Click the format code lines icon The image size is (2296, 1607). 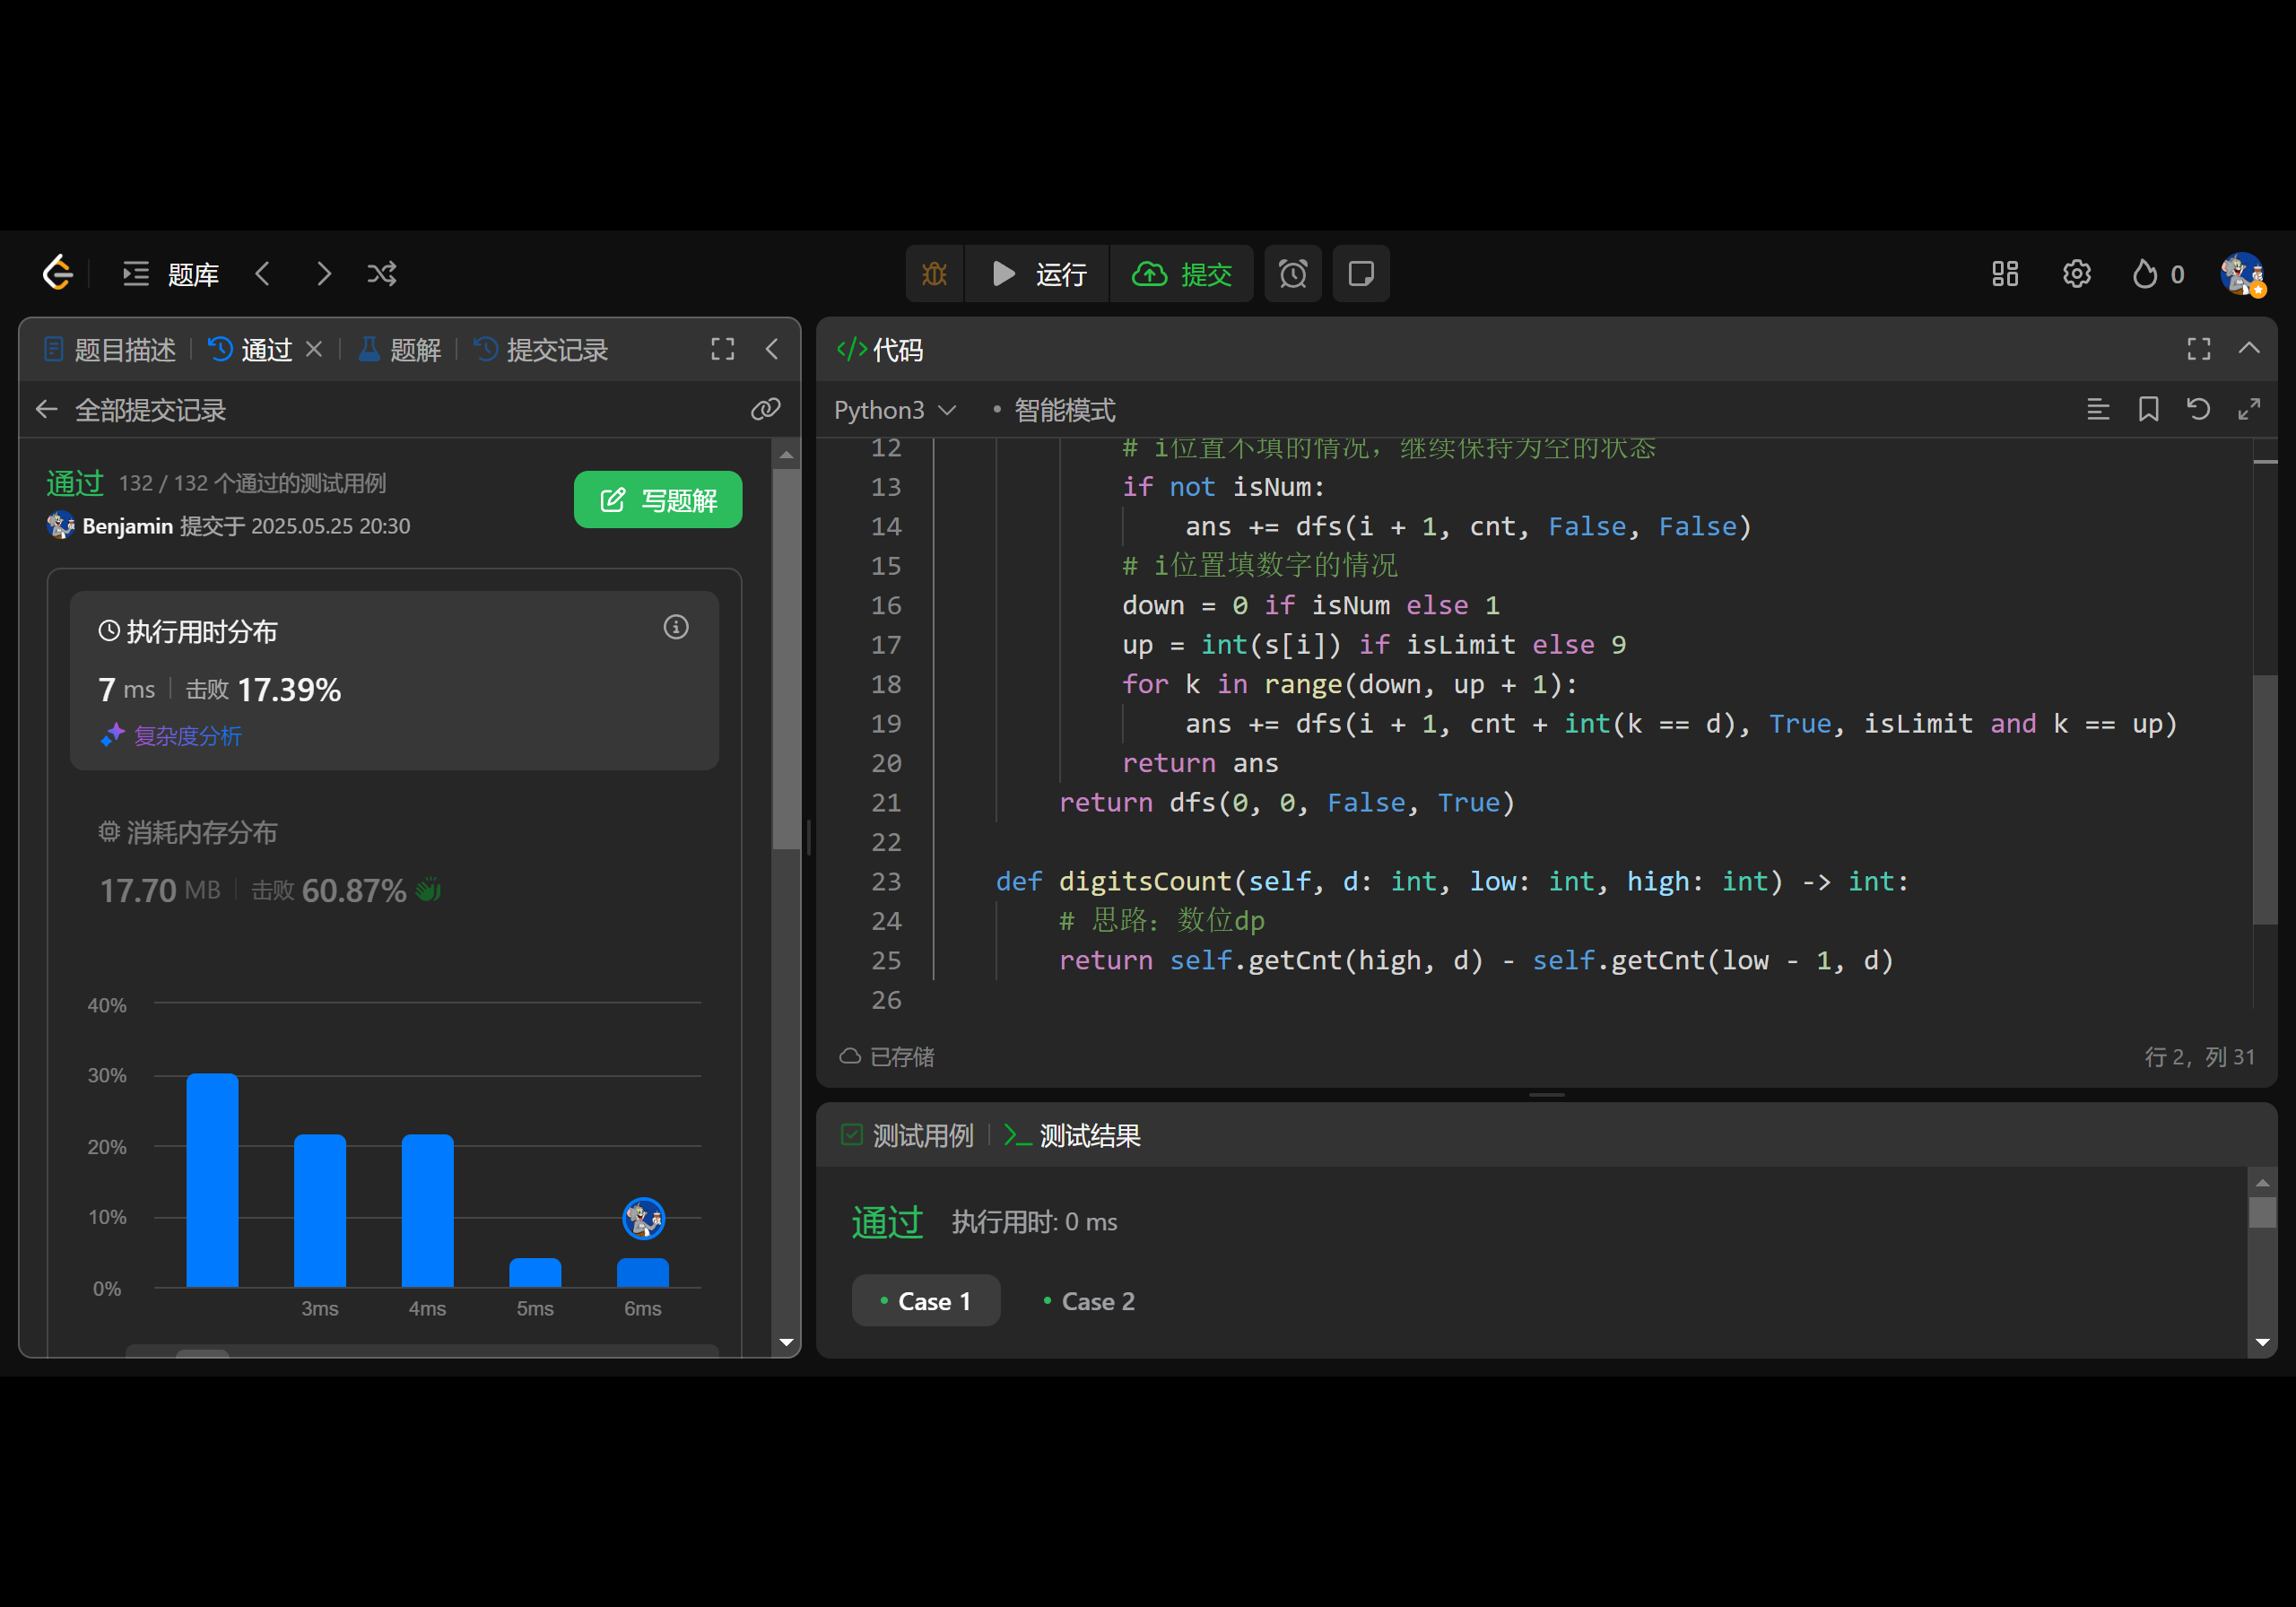(2098, 409)
